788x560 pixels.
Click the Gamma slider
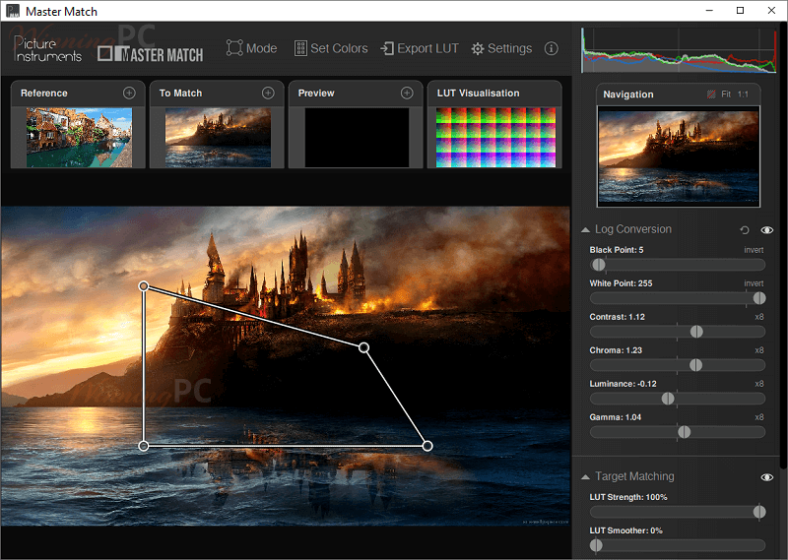click(x=677, y=432)
